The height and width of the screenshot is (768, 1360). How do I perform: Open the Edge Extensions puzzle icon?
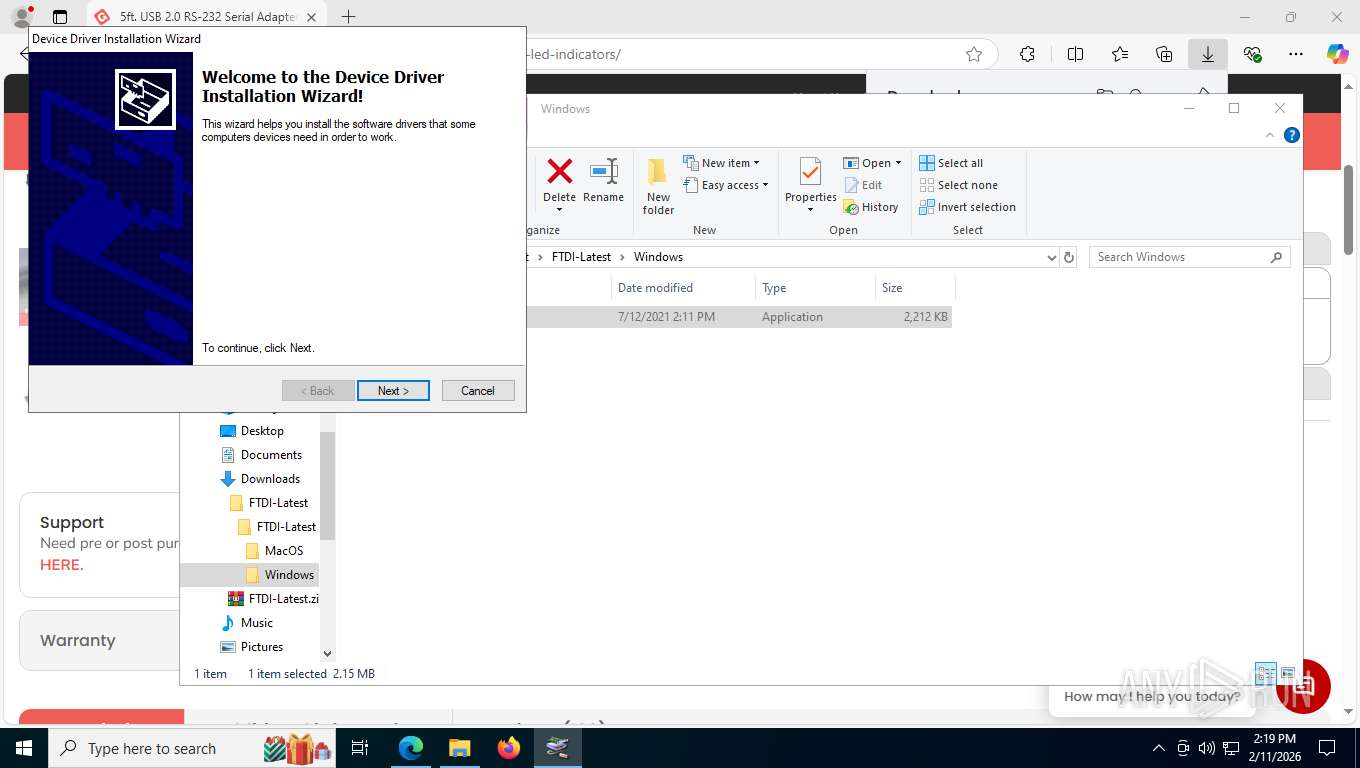coord(1027,54)
